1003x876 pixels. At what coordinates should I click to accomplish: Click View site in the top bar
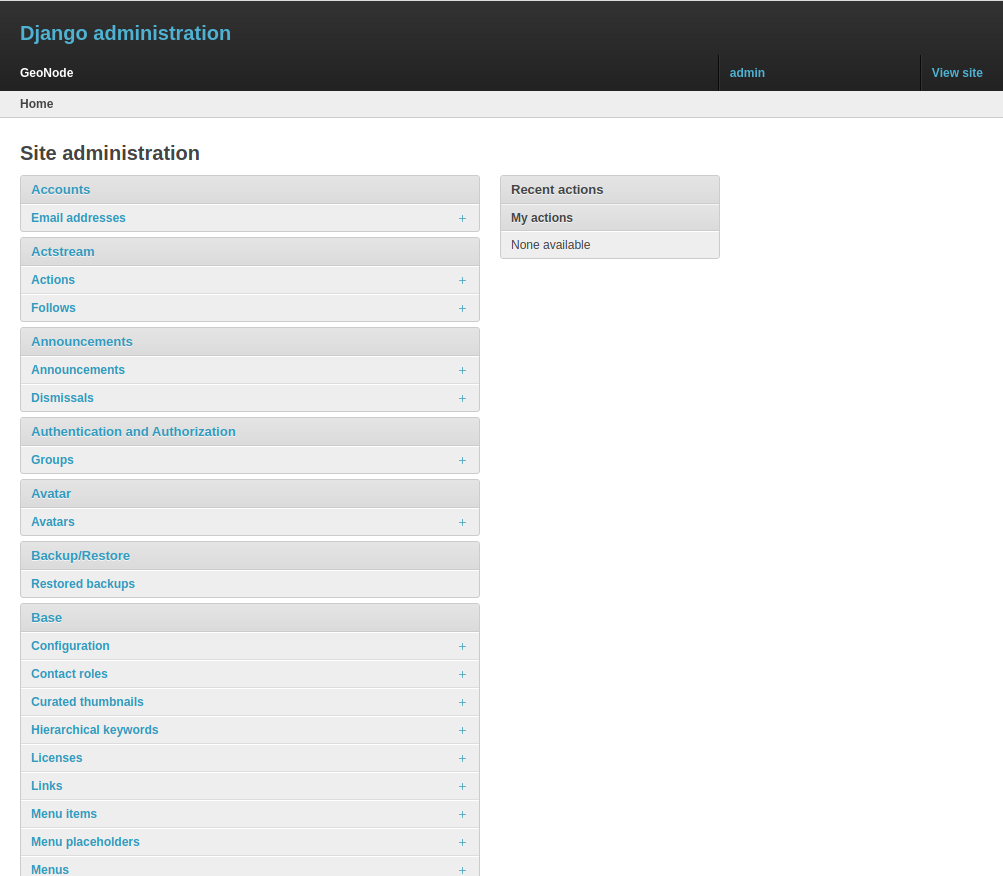pyautogui.click(x=956, y=73)
